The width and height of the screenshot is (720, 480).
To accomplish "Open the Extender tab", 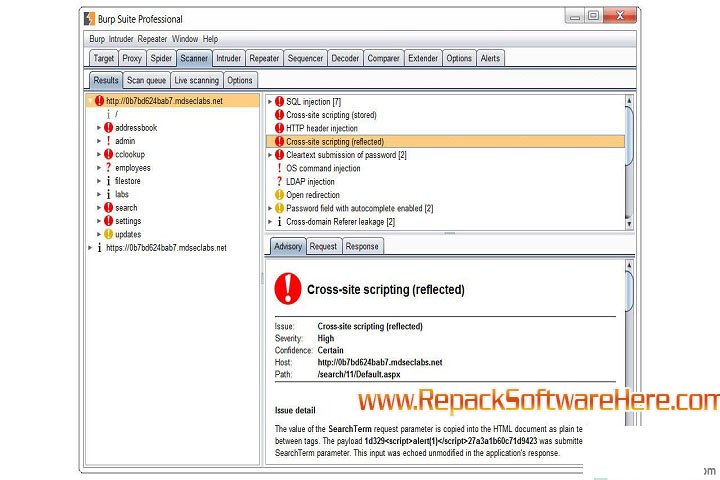I will coord(423,58).
